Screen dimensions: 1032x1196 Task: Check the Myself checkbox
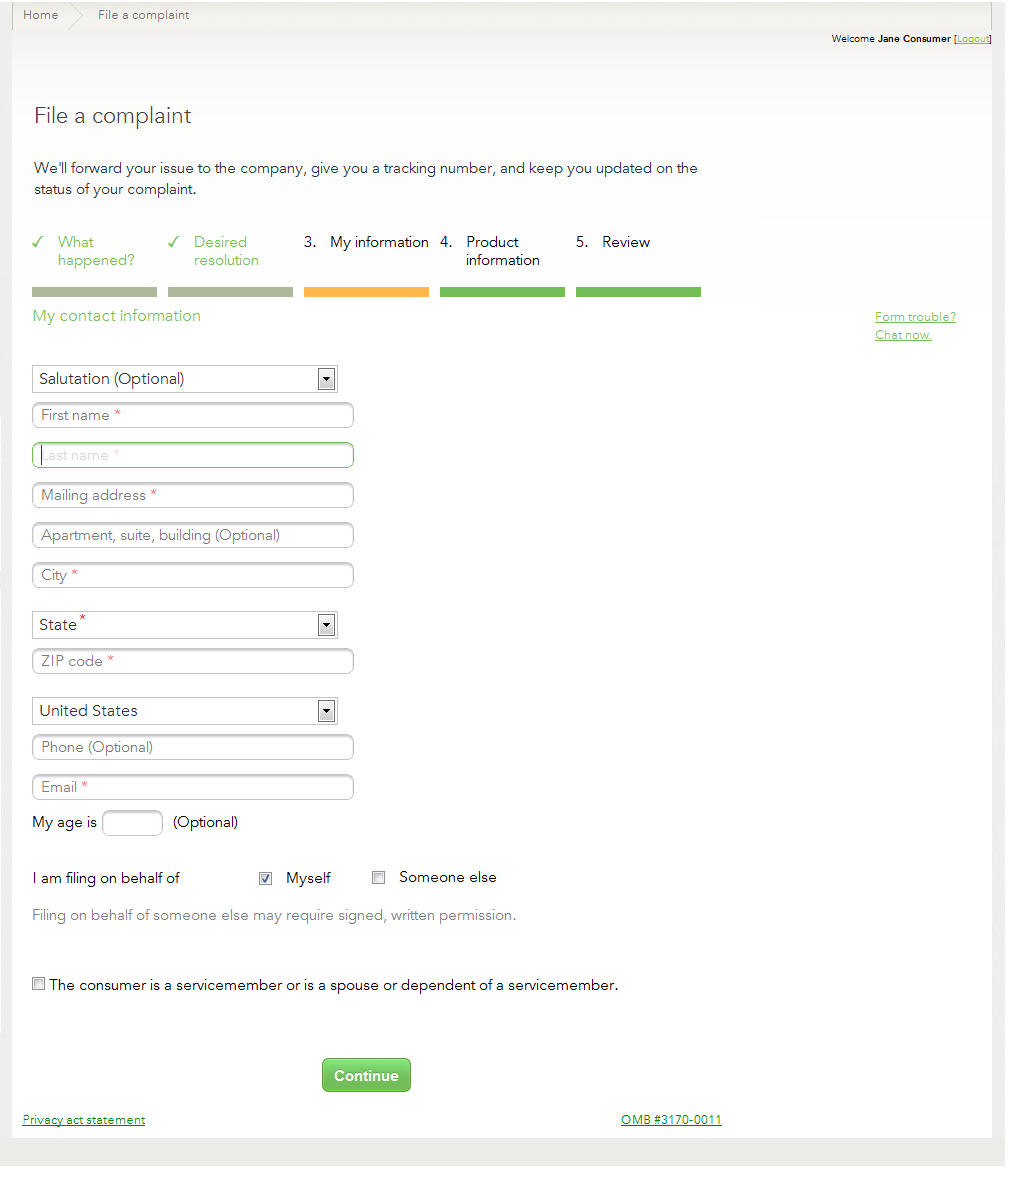coord(265,878)
